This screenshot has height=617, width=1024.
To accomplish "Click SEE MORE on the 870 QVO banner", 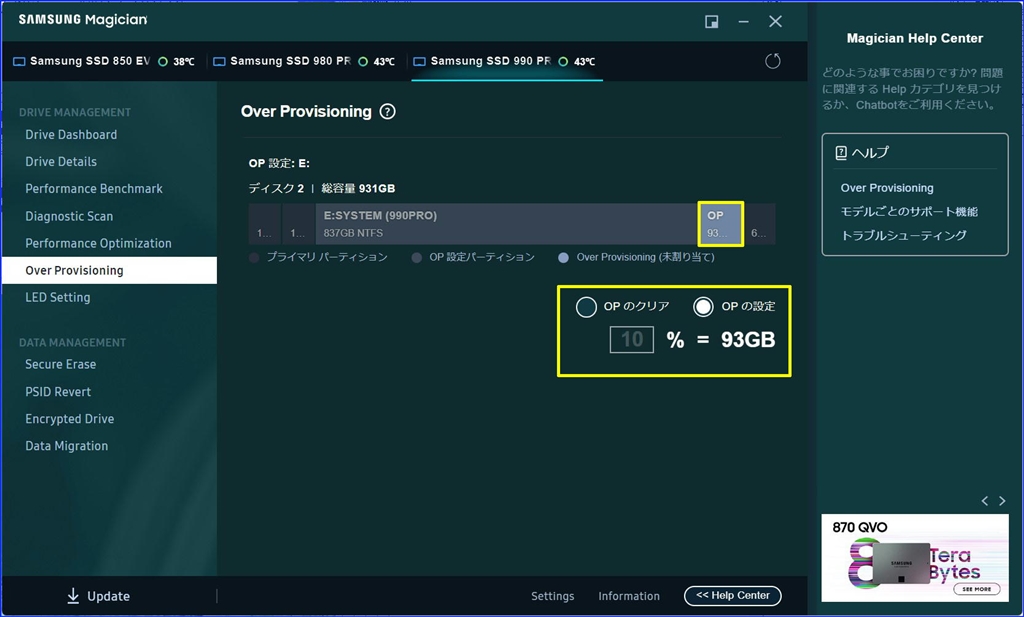I will pos(976,589).
